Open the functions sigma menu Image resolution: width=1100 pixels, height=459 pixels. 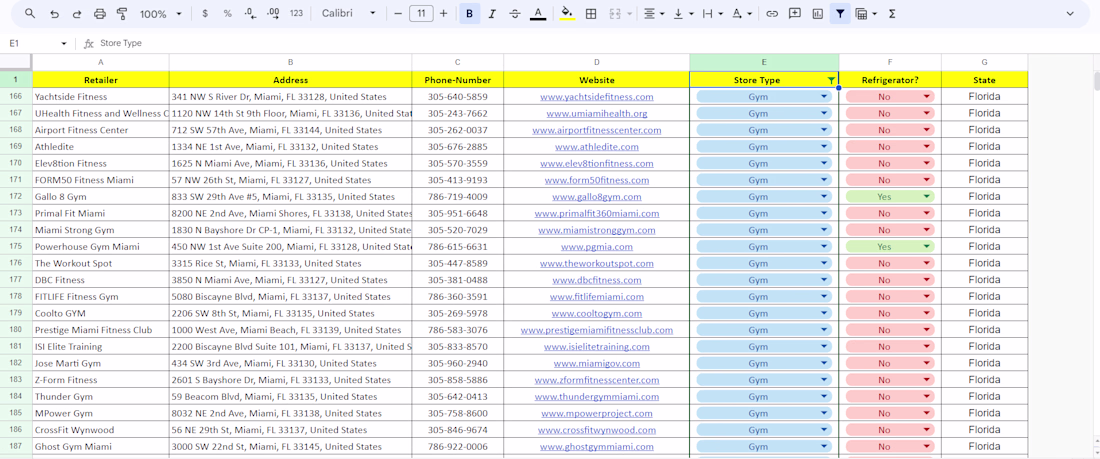pyautogui.click(x=892, y=13)
